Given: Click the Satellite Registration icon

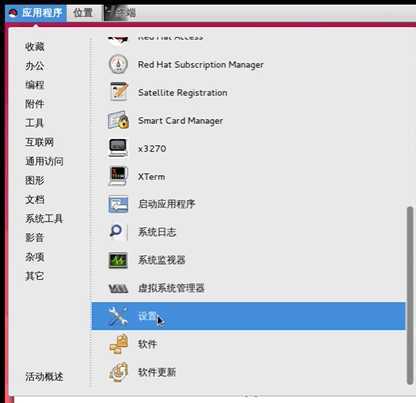Looking at the screenshot, I should click(x=118, y=92).
